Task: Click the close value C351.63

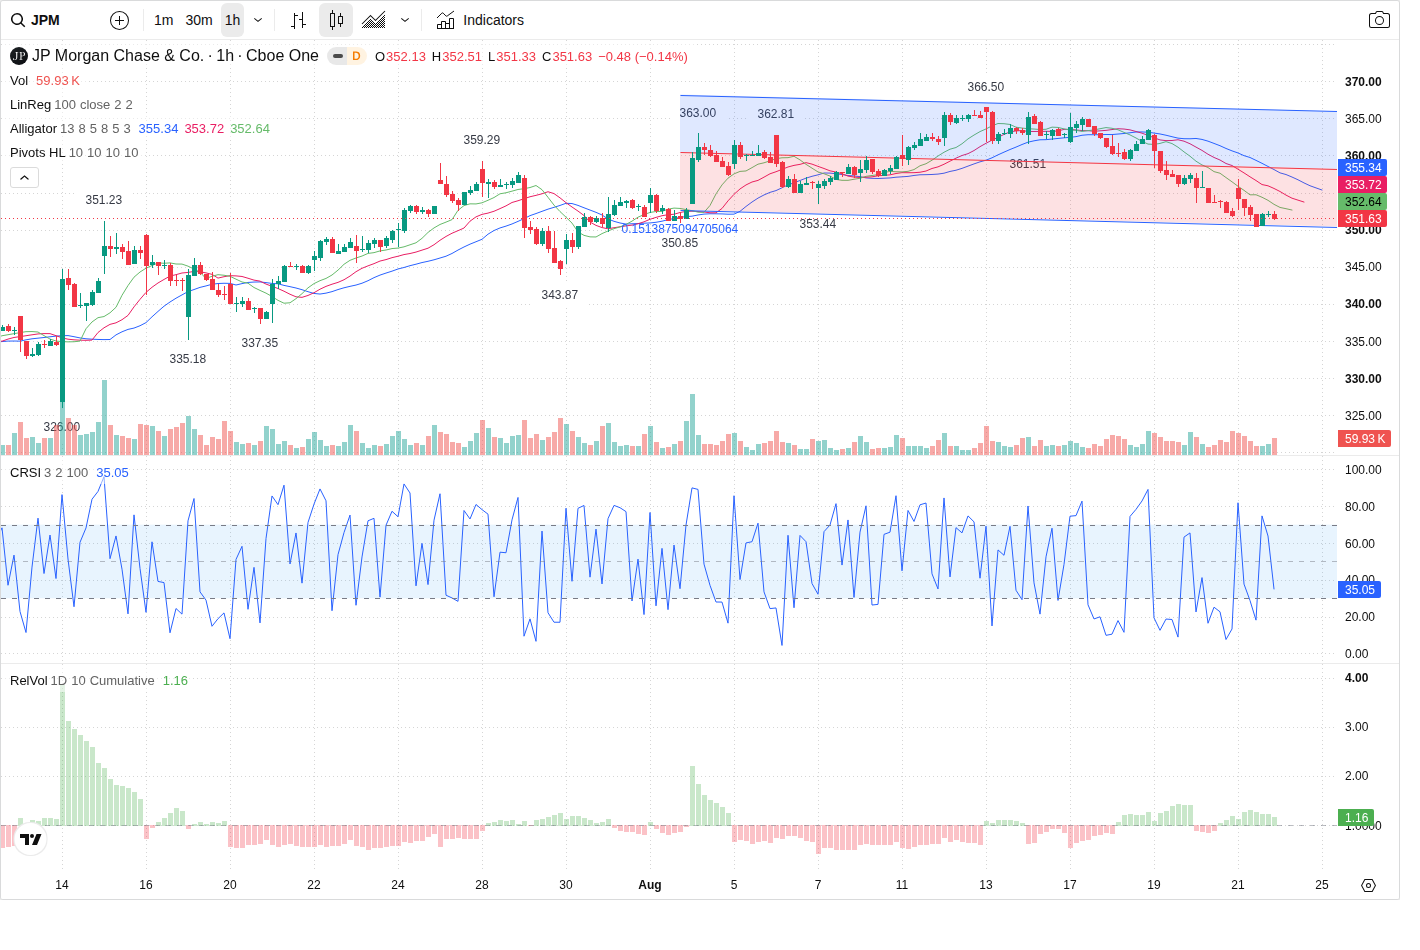Action: coord(567,57)
